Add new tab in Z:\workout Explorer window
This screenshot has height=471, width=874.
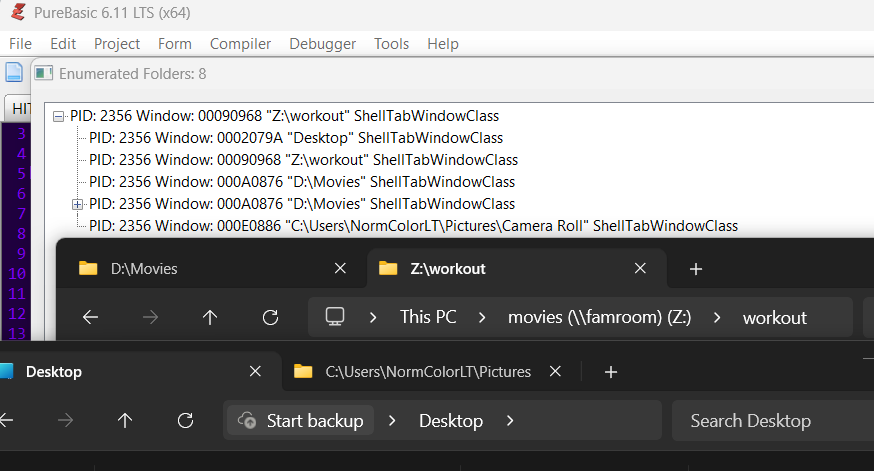pyautogui.click(x=695, y=269)
